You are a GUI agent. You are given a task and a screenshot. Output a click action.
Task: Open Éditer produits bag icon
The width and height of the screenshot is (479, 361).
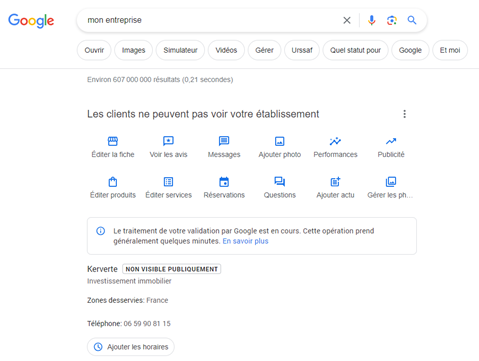[x=113, y=182]
